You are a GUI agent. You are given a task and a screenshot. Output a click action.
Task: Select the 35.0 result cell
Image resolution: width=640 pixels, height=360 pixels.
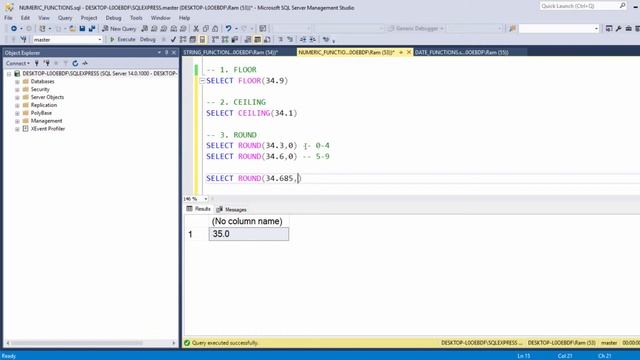(249, 234)
